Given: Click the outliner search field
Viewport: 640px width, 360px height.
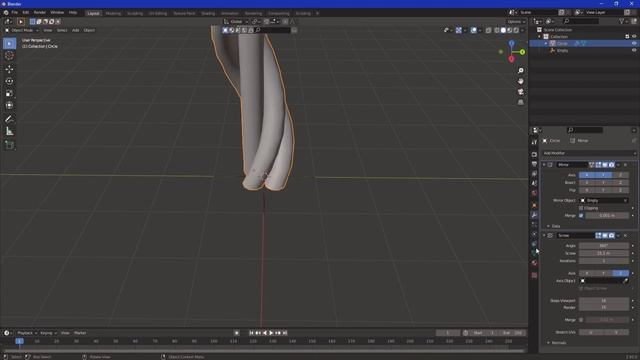Looking at the screenshot, I should (581, 21).
